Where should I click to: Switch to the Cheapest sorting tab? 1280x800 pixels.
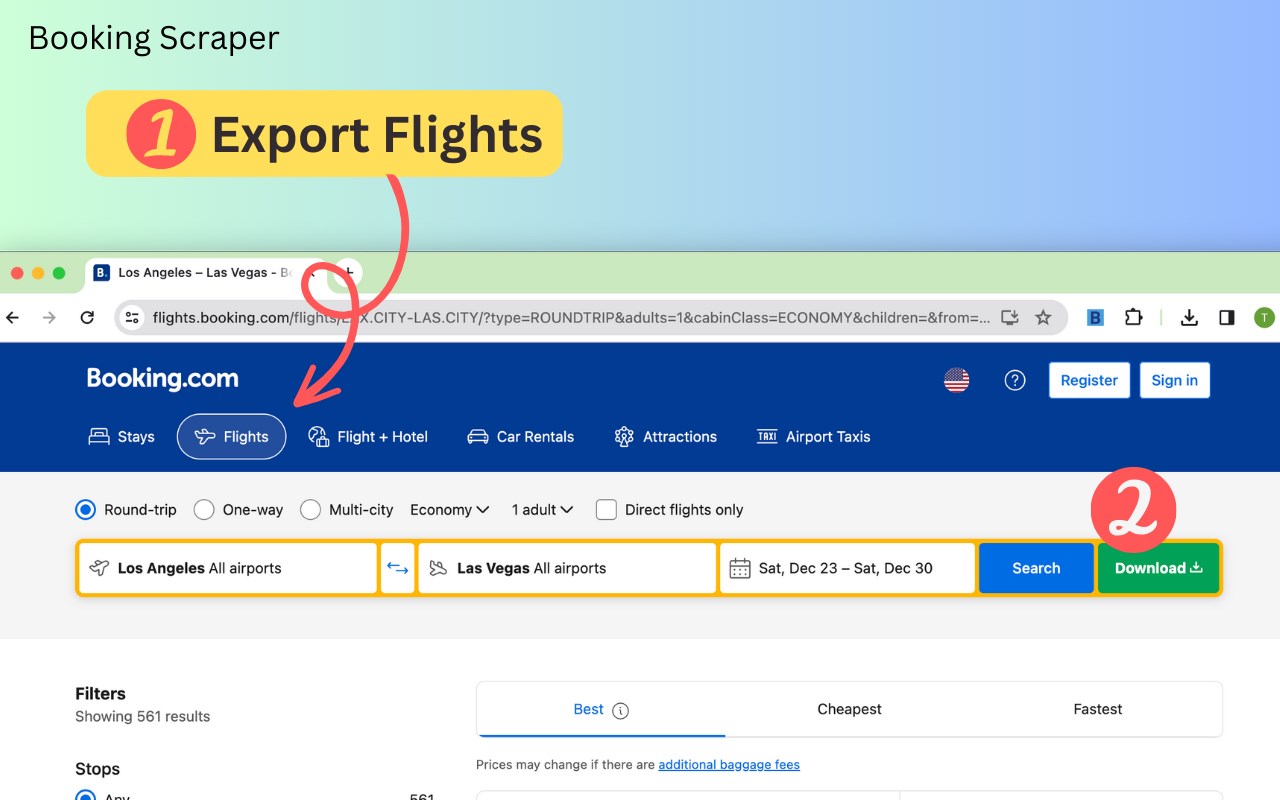click(x=850, y=710)
